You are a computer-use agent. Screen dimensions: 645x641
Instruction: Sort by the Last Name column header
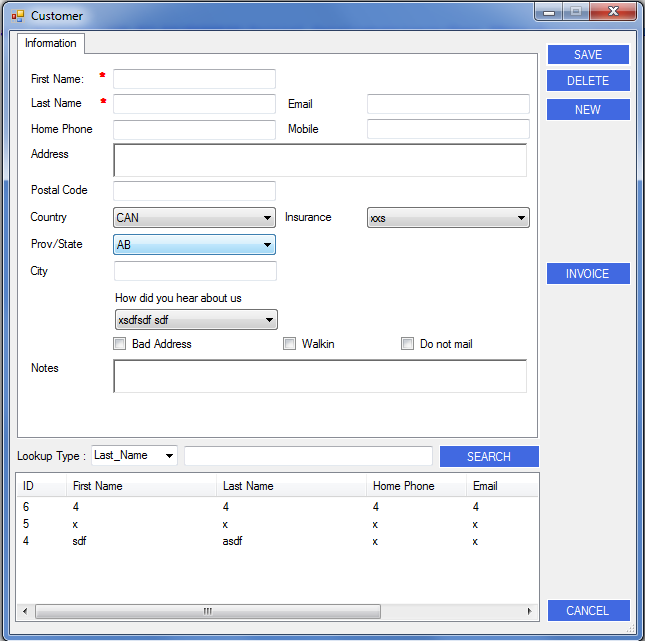point(290,486)
